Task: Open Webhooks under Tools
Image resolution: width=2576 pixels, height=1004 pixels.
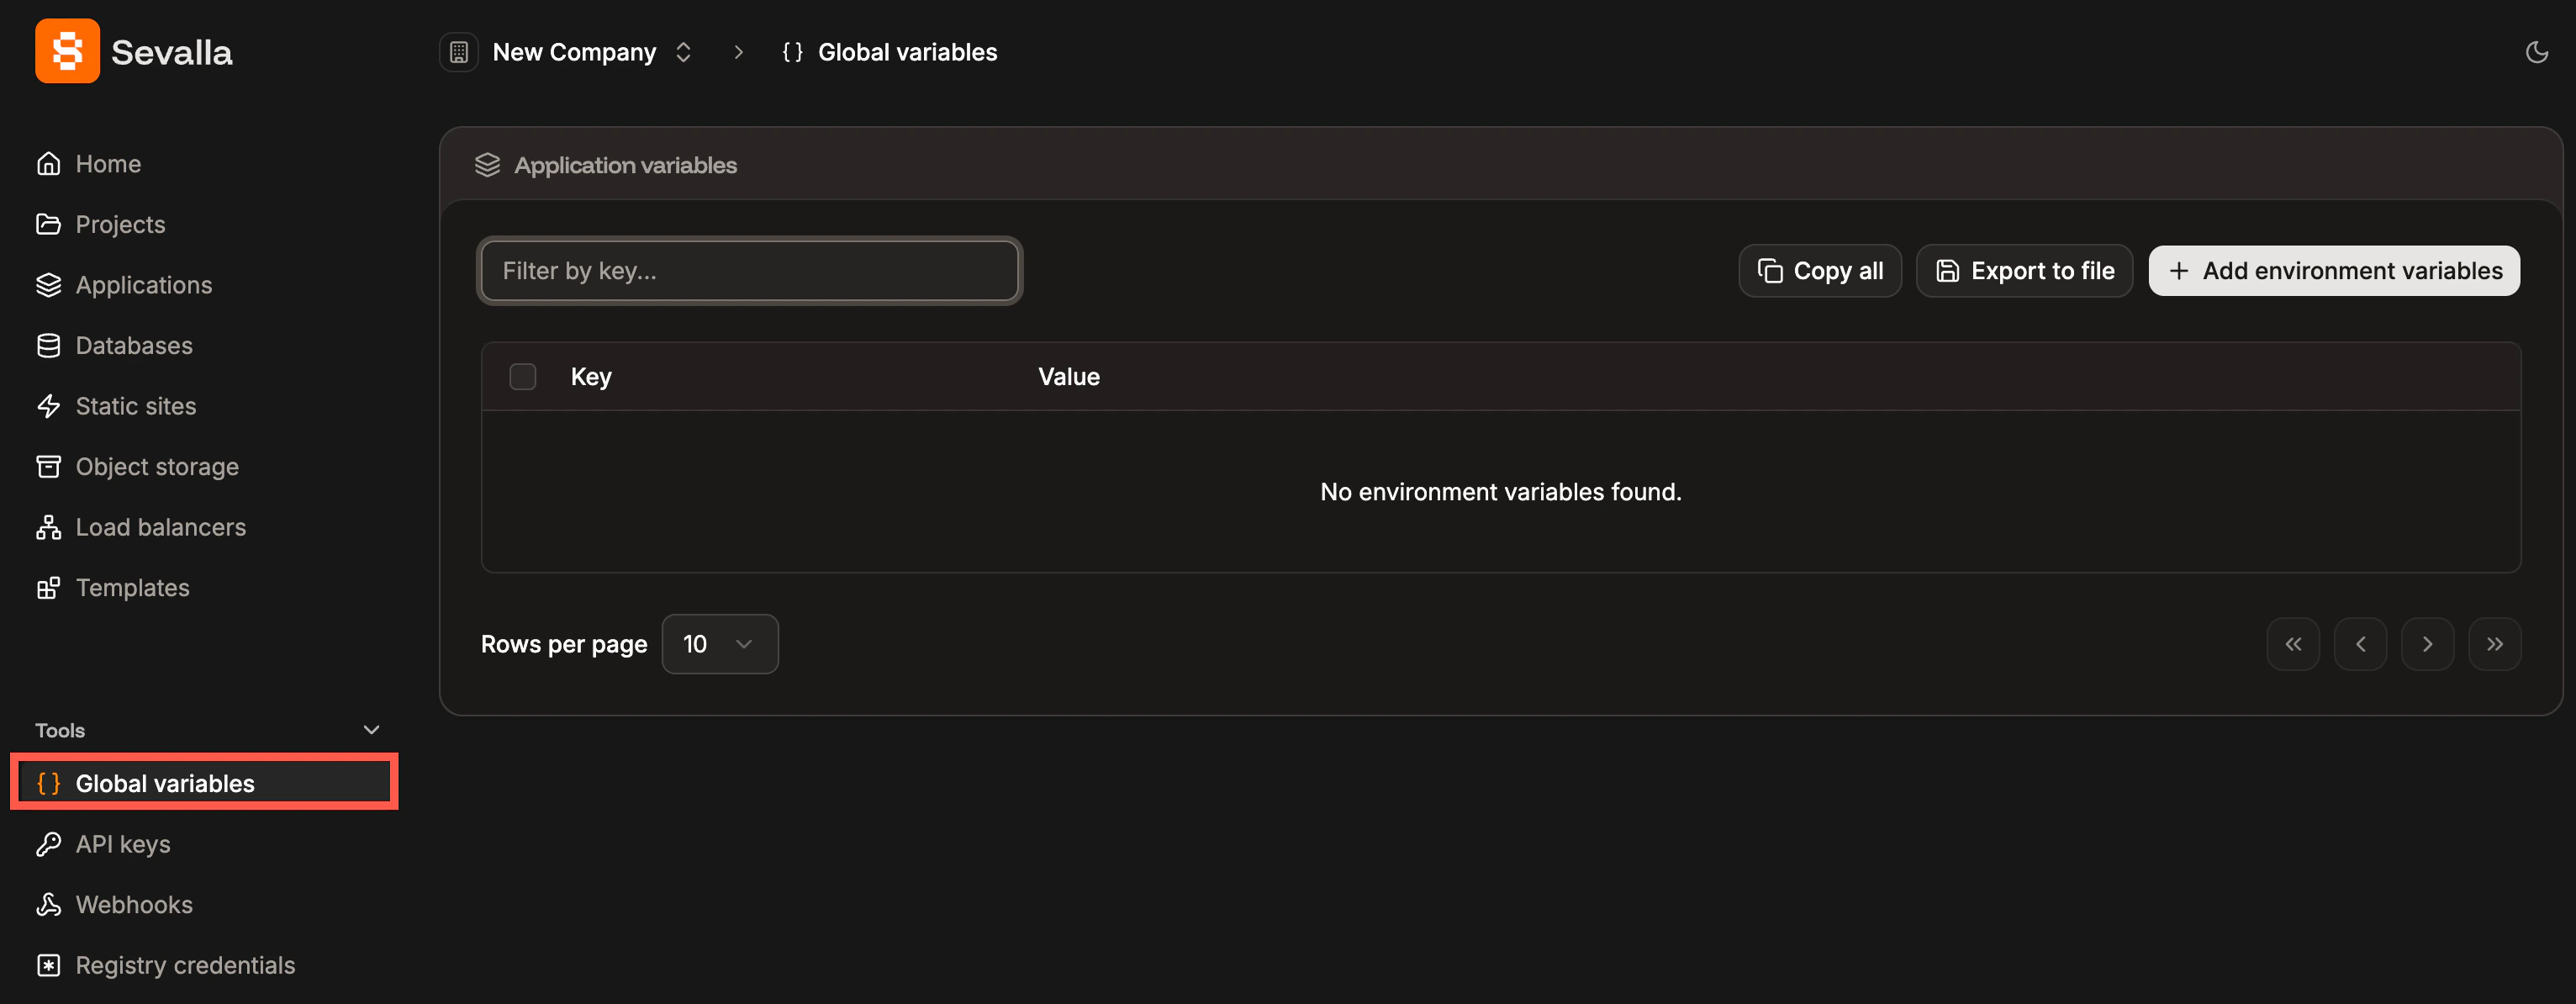Action: (134, 904)
